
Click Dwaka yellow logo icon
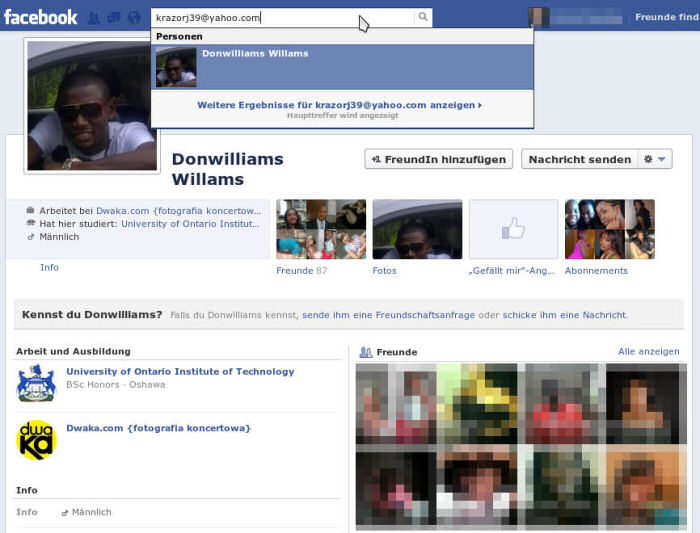pyautogui.click(x=37, y=440)
